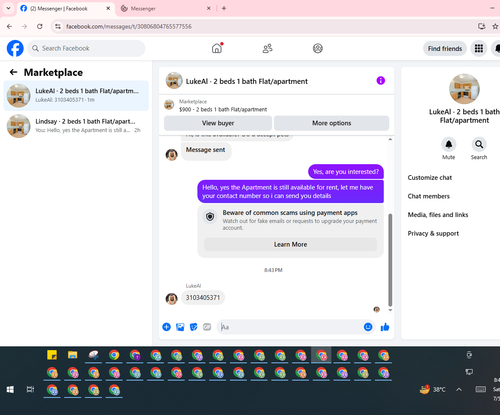Open the Facebook apps grid menu

point(479,49)
